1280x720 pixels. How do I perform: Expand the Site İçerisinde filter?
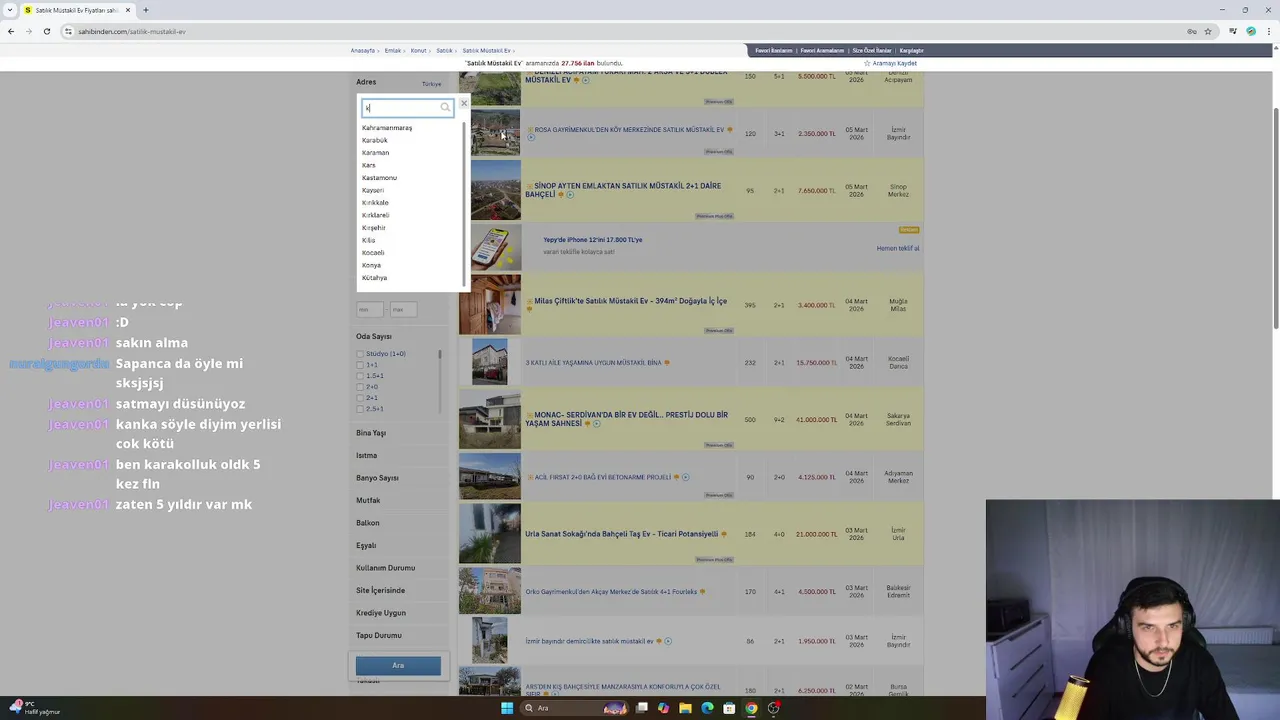pyautogui.click(x=380, y=591)
